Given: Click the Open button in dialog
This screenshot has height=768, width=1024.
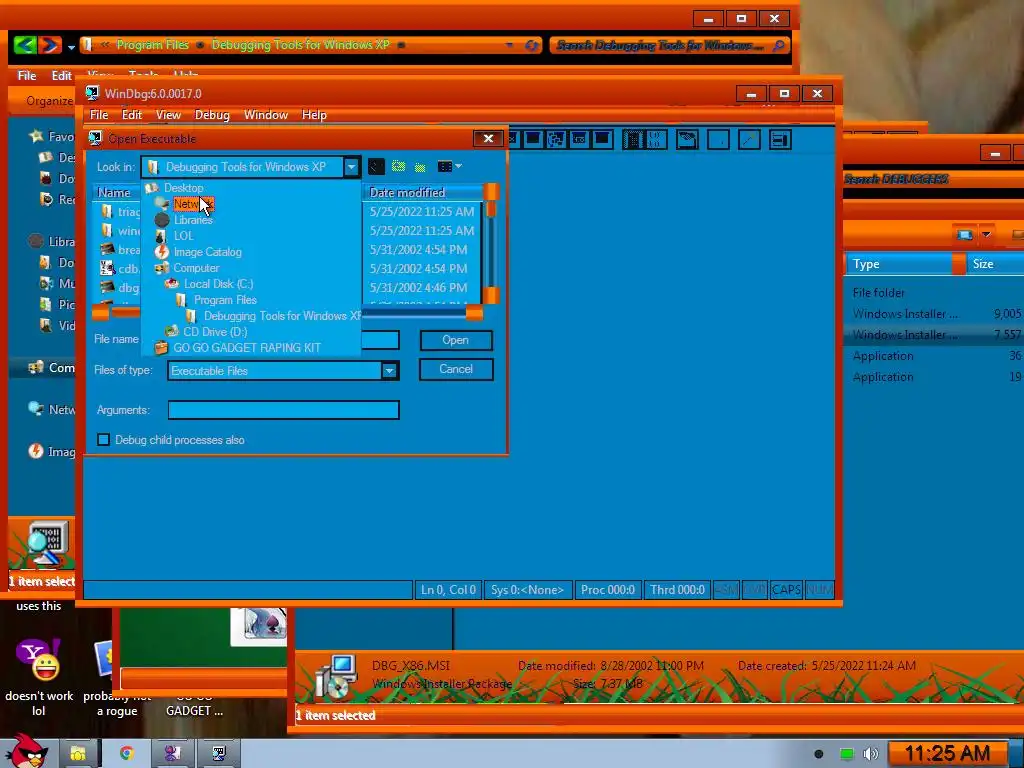Looking at the screenshot, I should pyautogui.click(x=456, y=340).
